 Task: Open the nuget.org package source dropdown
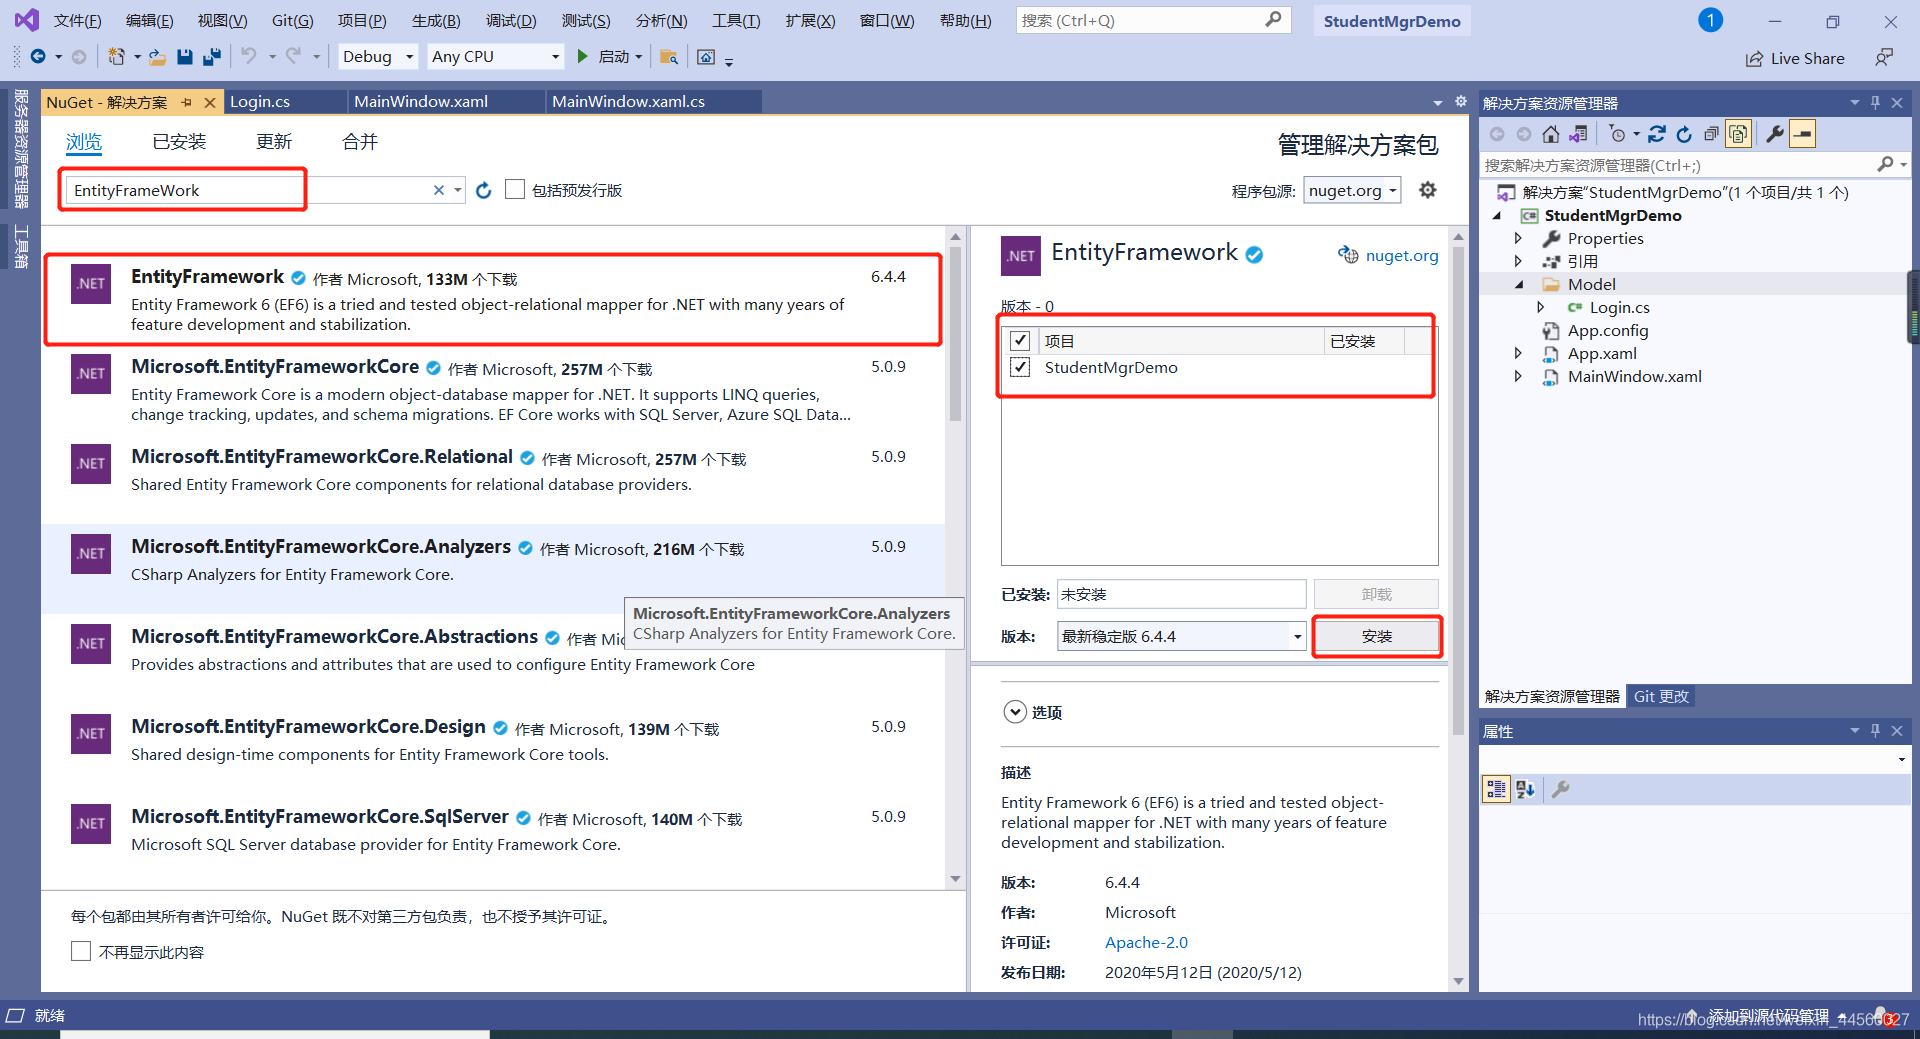(1352, 190)
